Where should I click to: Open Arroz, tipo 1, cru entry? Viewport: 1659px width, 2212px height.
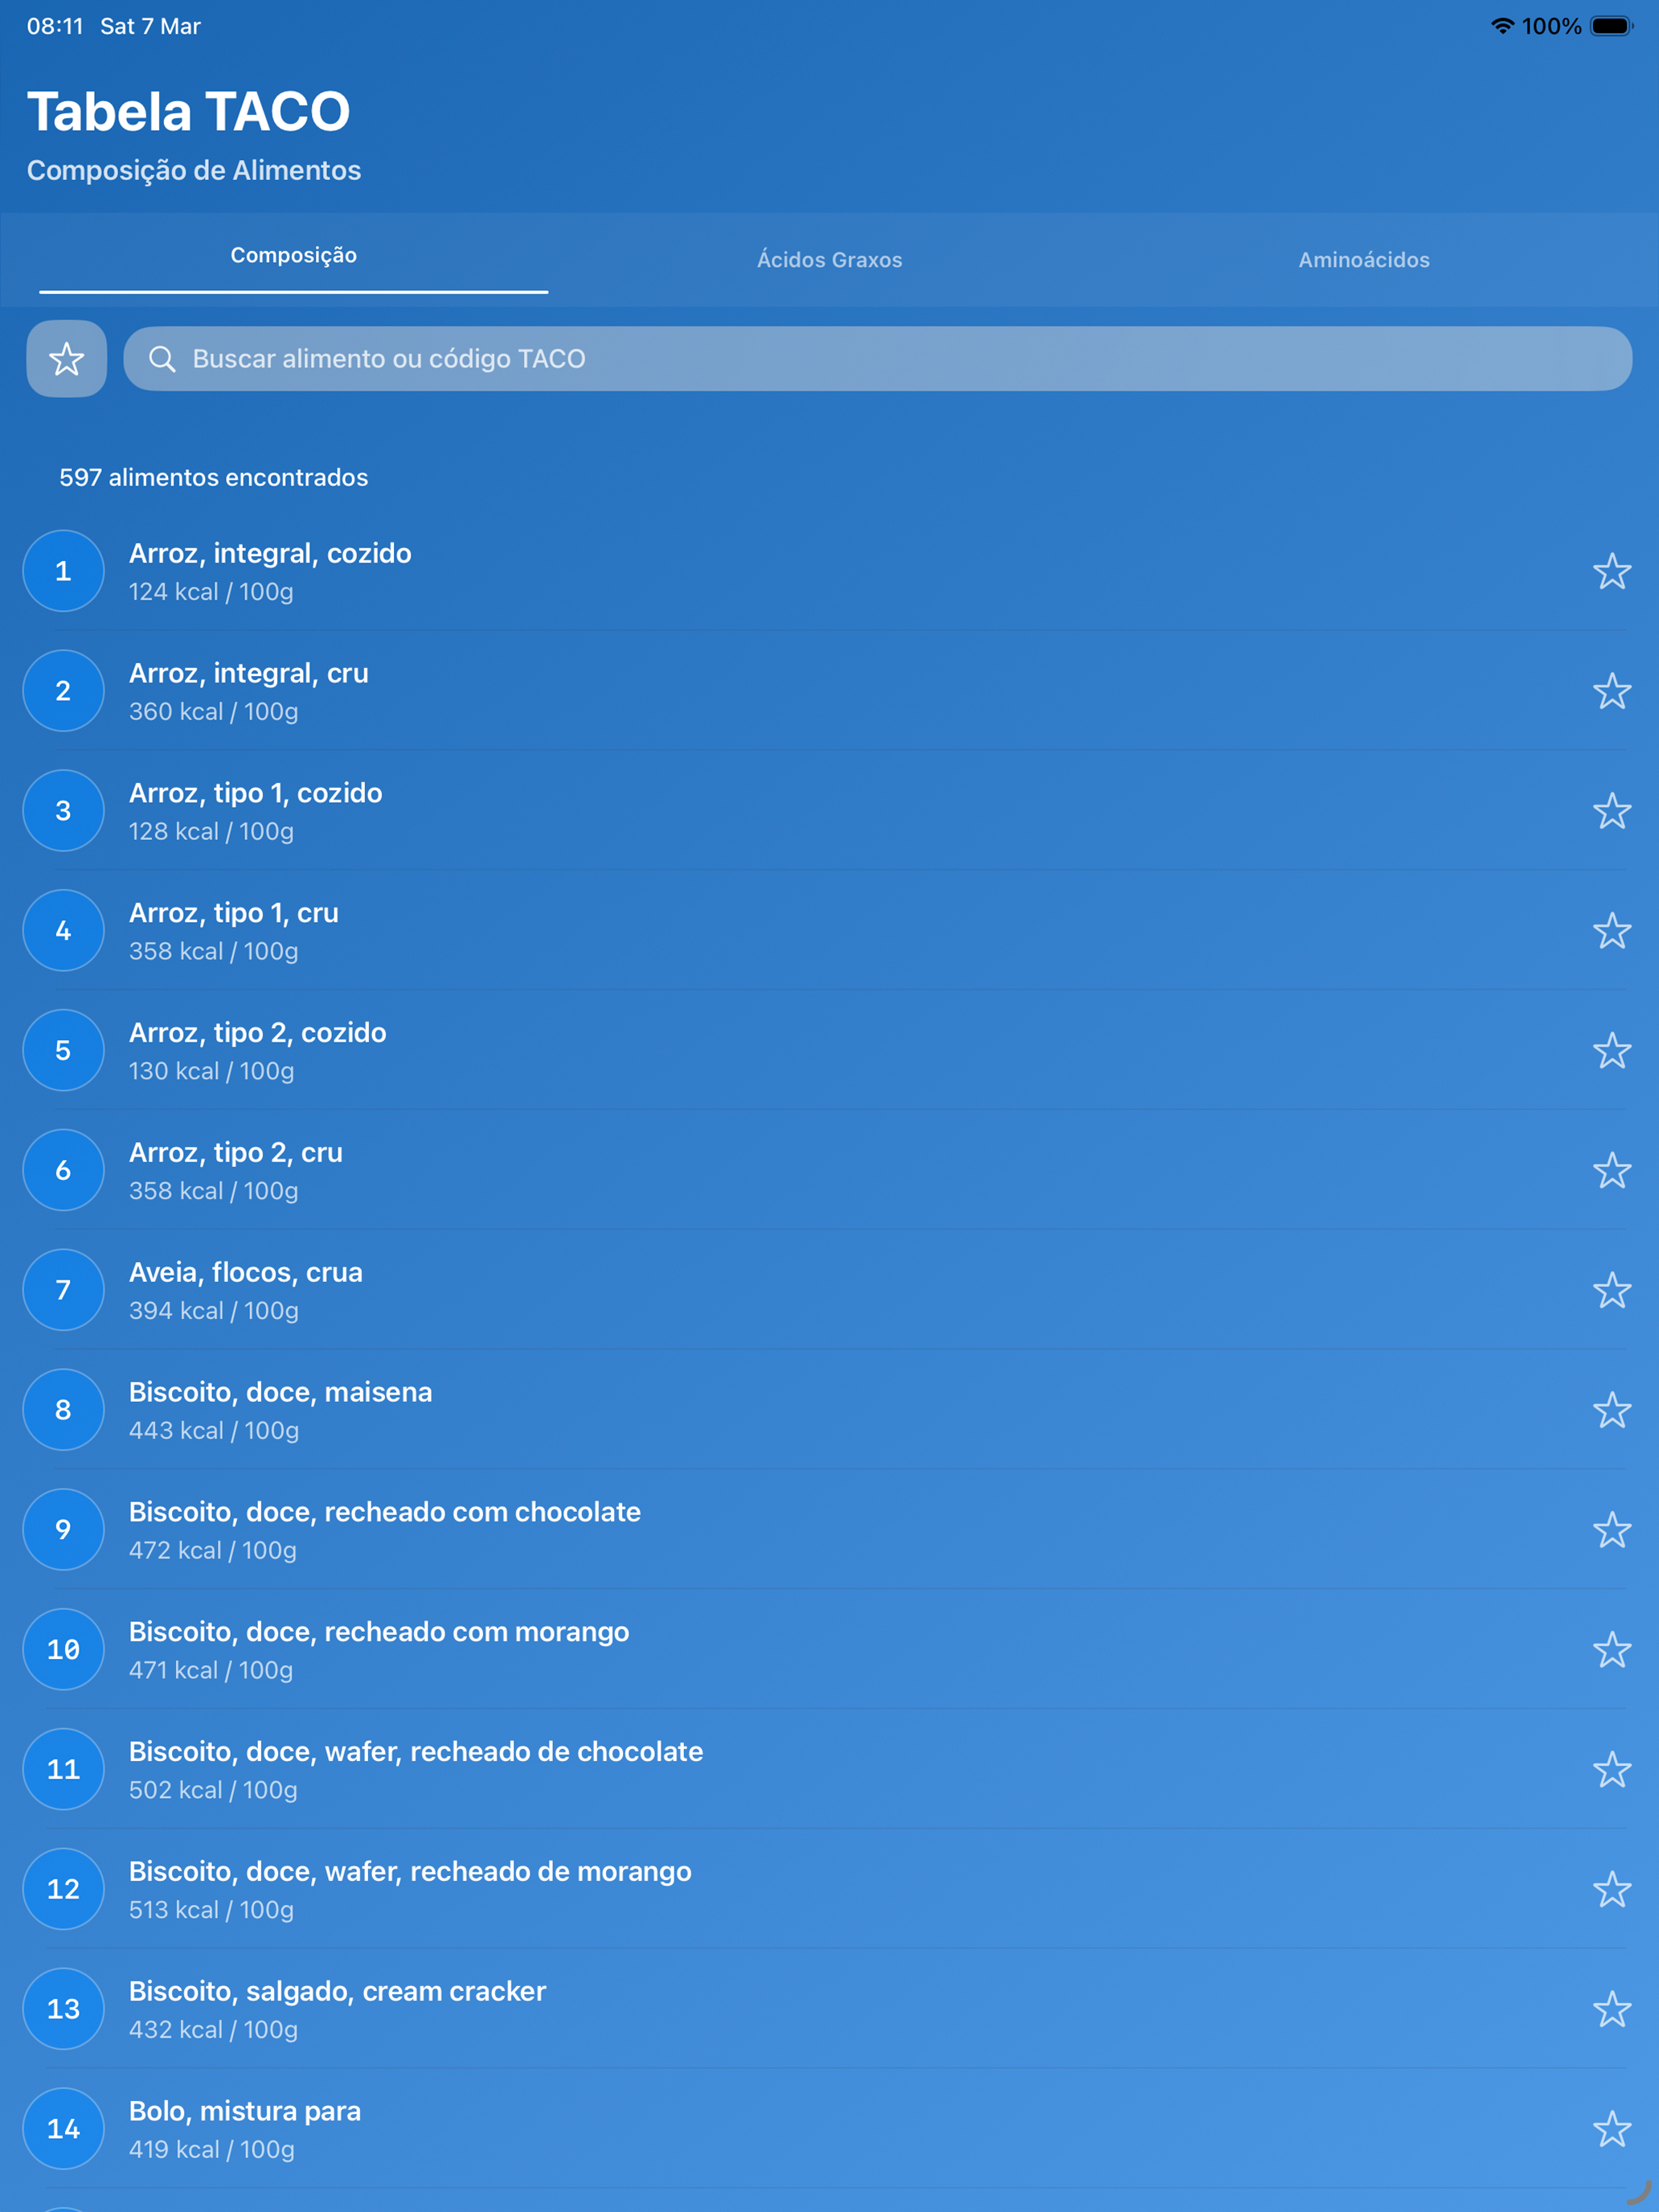click(x=829, y=931)
